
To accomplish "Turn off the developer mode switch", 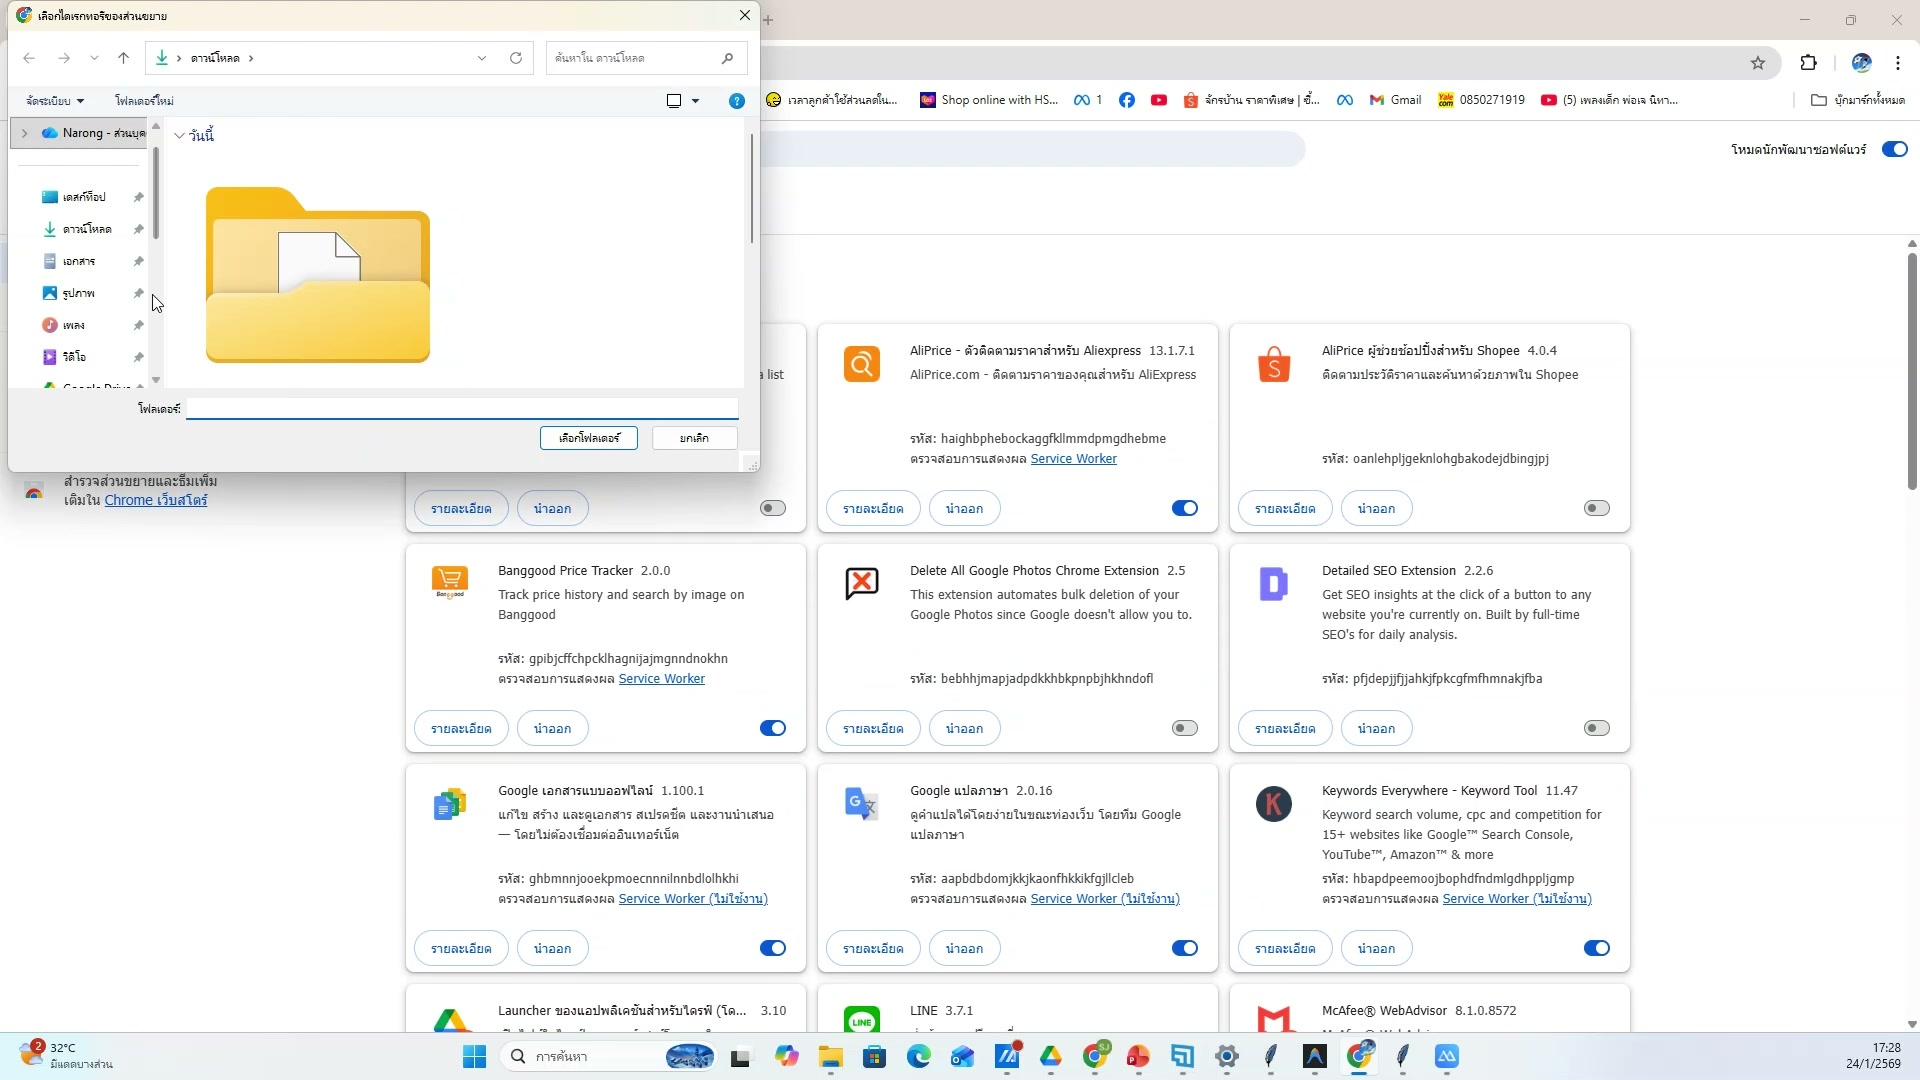I will pos(1894,149).
